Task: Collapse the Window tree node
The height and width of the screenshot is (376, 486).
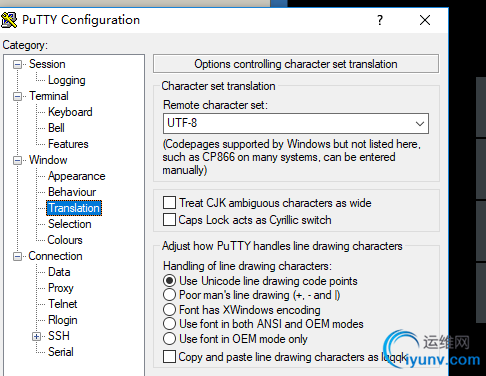Action: click(x=17, y=160)
